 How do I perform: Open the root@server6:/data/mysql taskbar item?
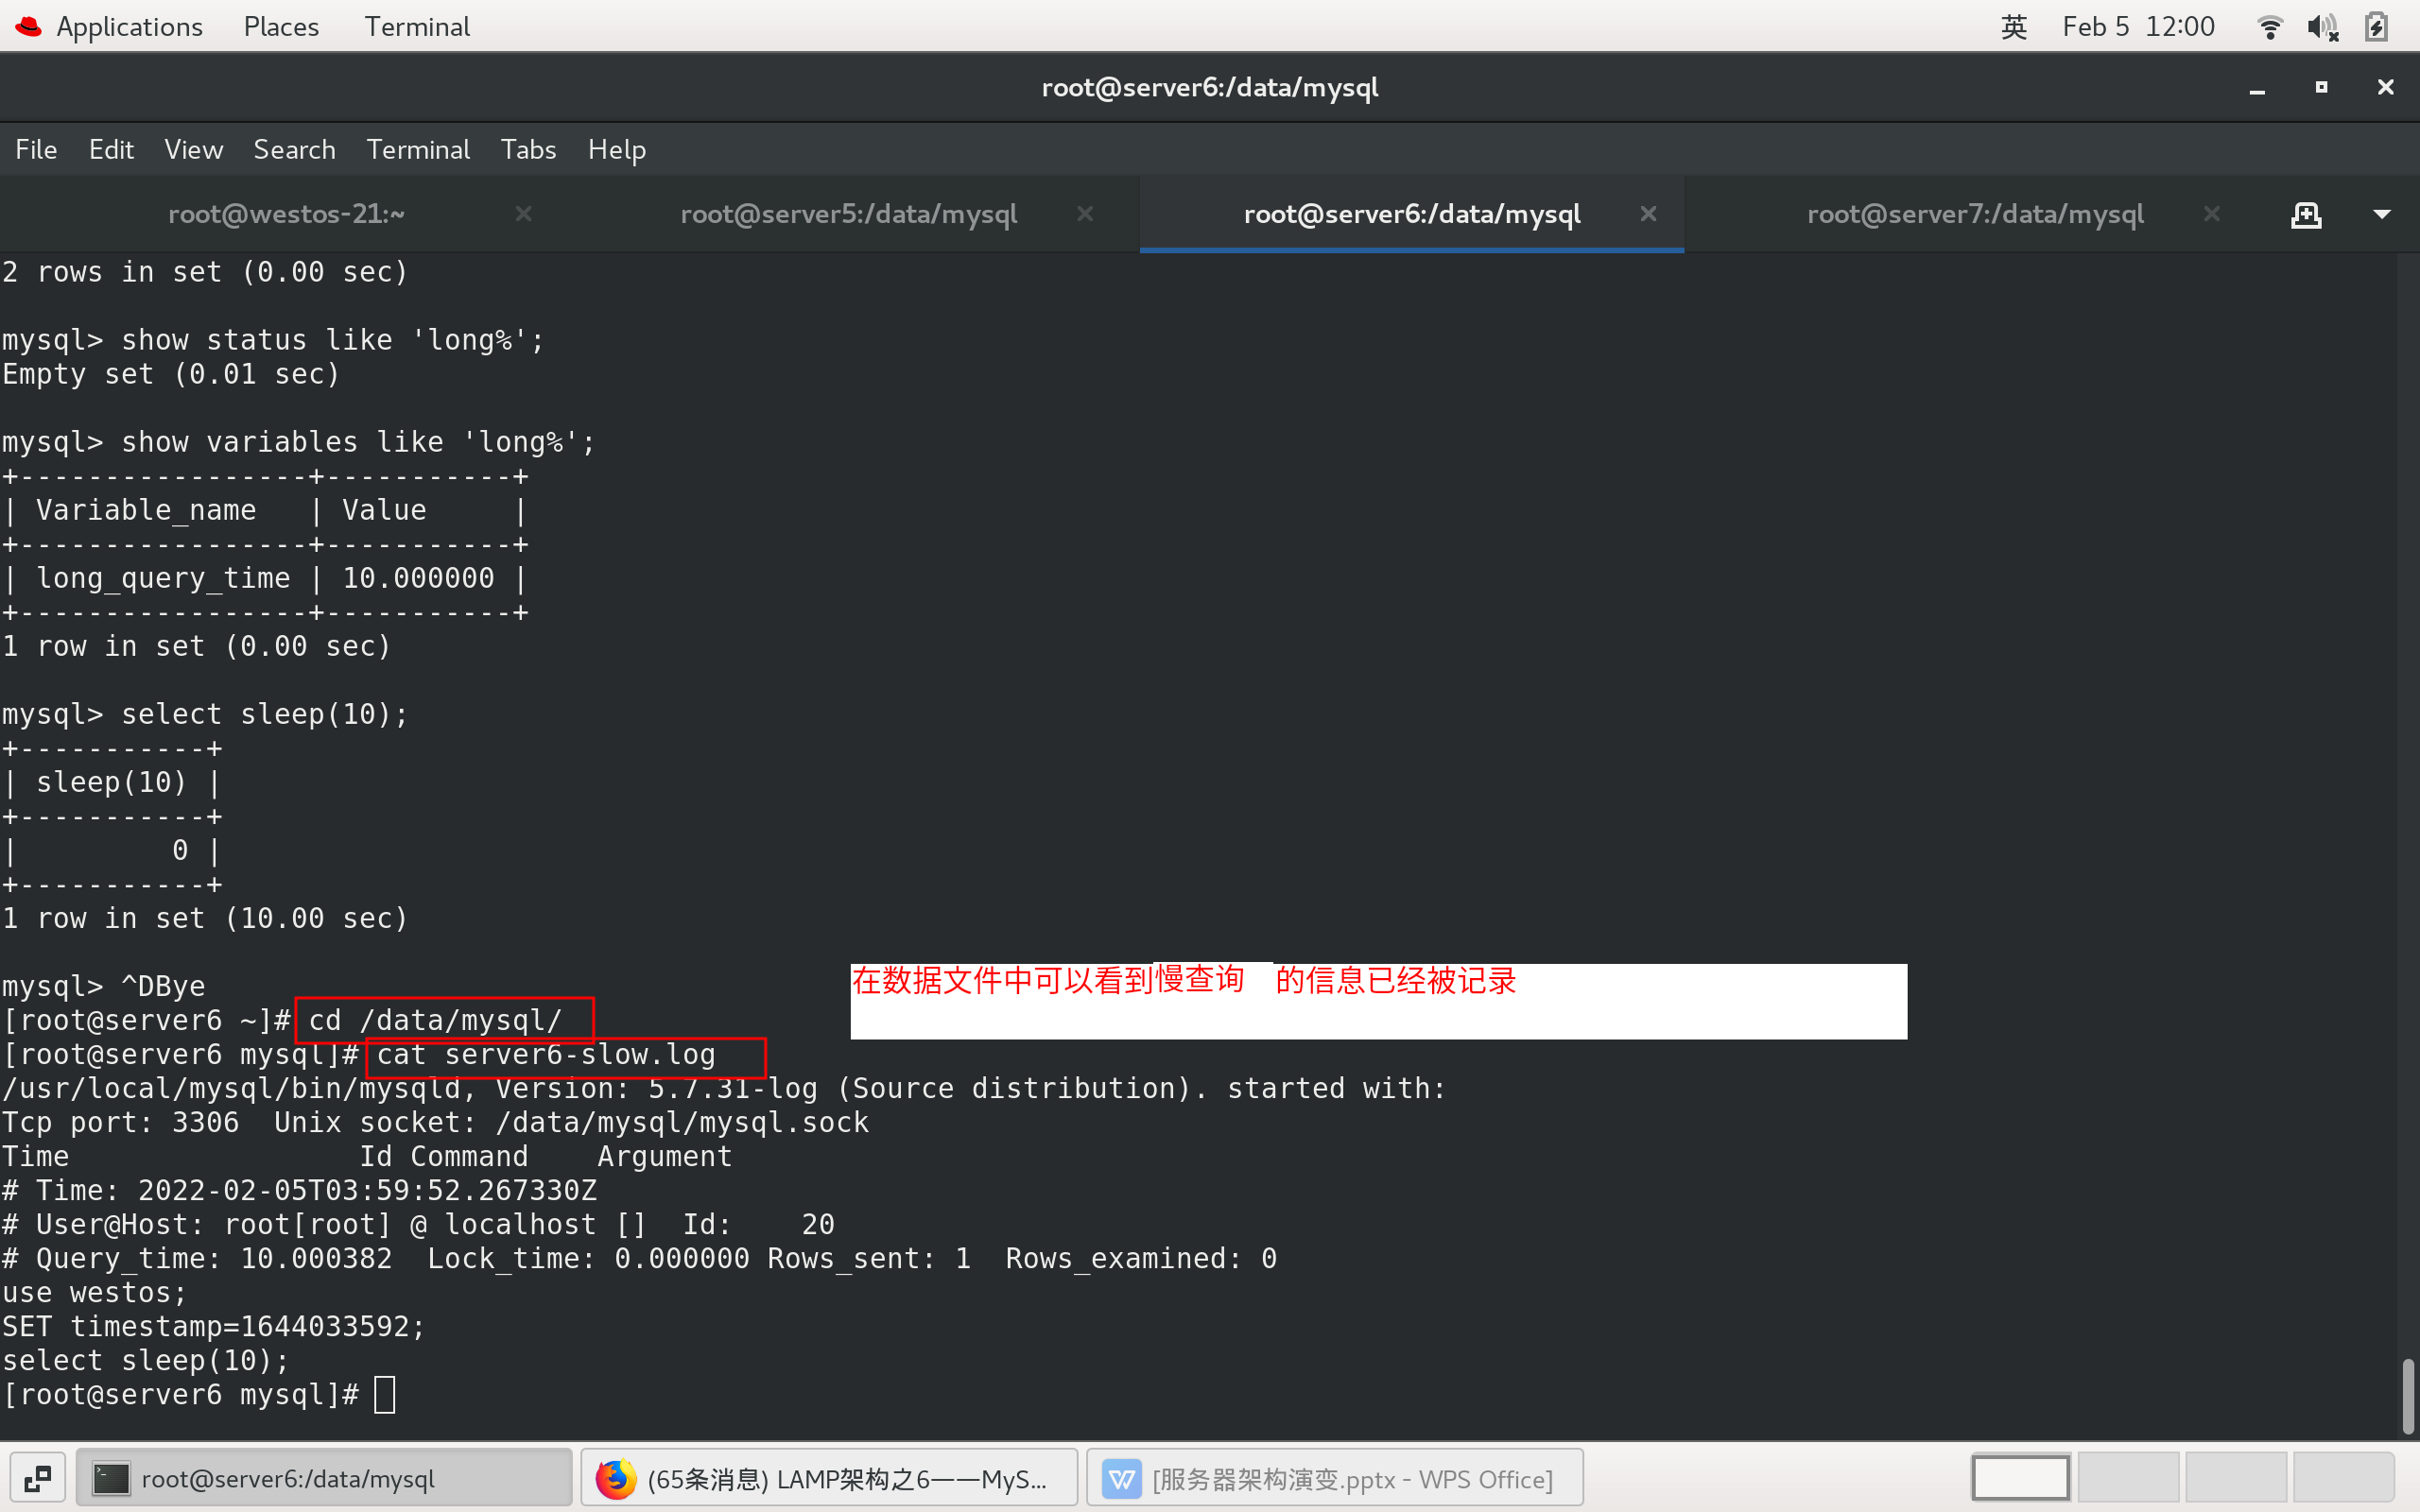[324, 1478]
